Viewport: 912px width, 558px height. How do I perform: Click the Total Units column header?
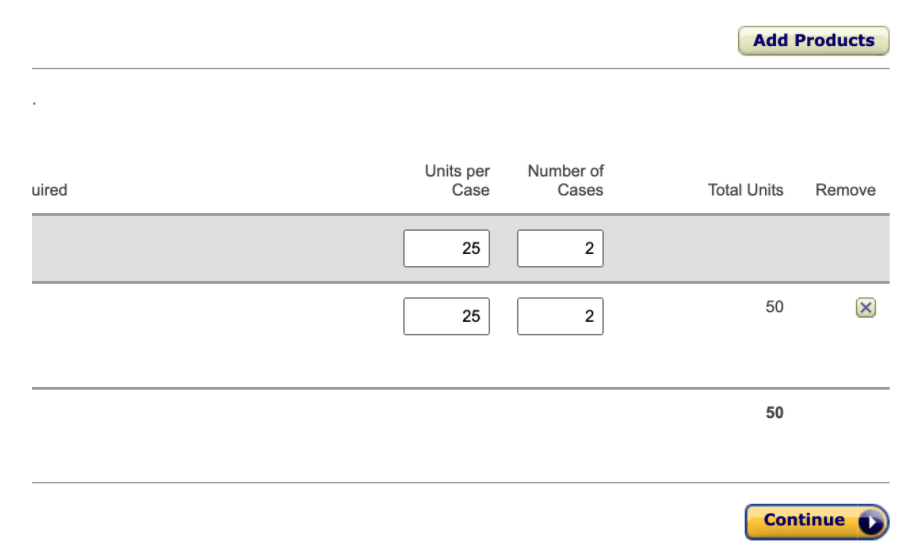click(745, 190)
